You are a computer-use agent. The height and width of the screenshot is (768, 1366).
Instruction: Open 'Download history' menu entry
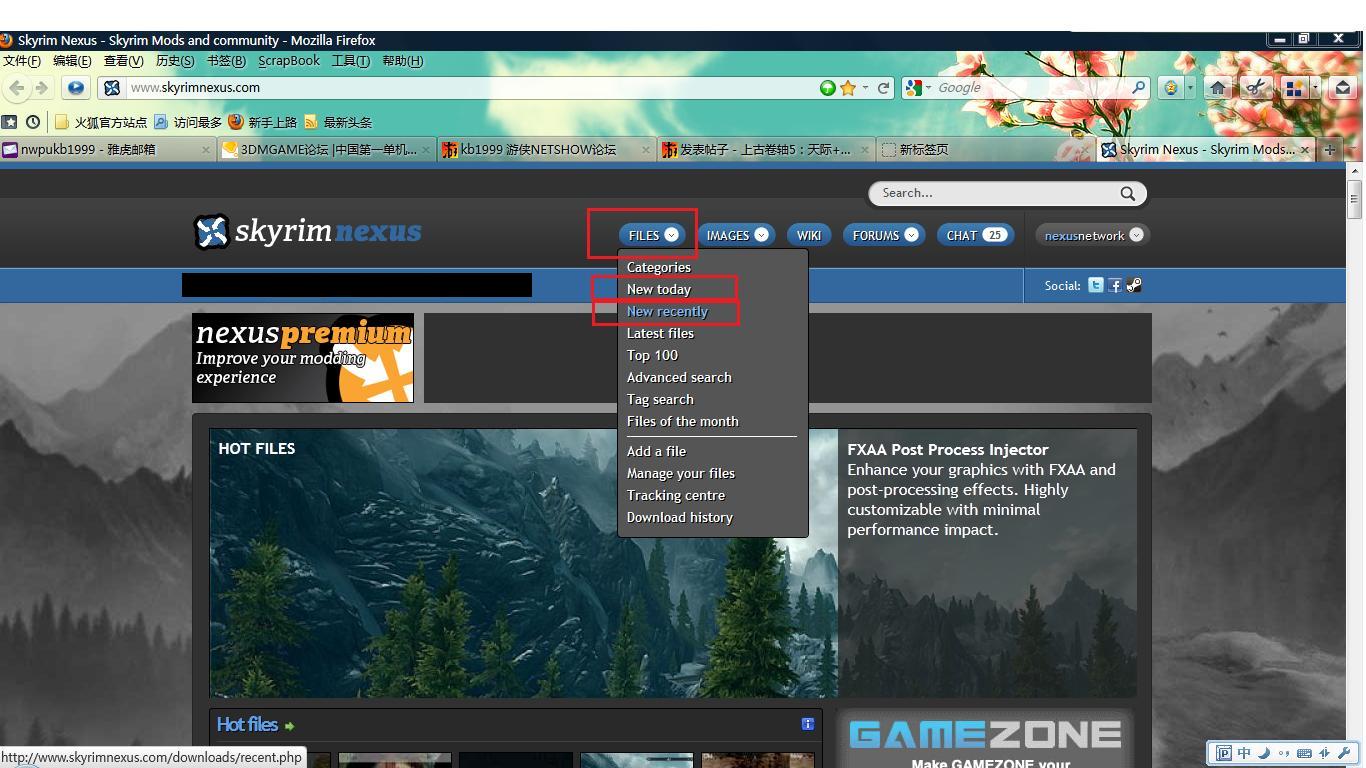[680, 517]
